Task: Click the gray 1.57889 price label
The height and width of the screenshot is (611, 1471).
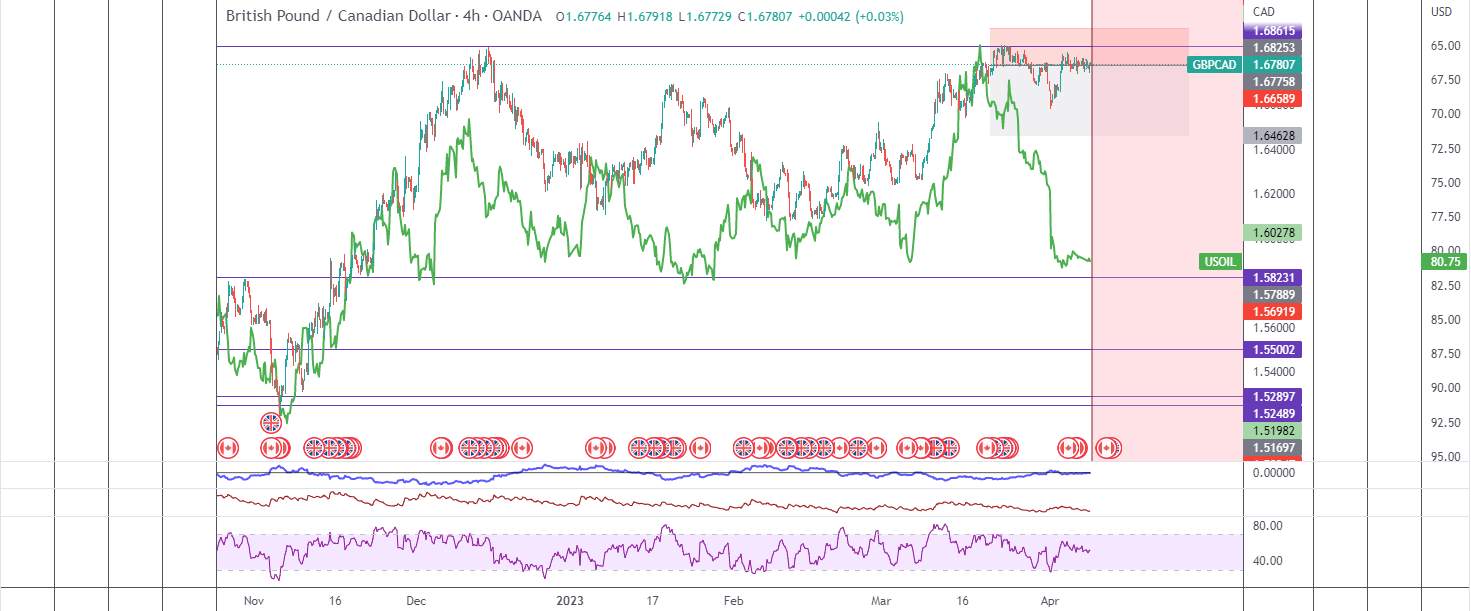Action: pos(1273,294)
